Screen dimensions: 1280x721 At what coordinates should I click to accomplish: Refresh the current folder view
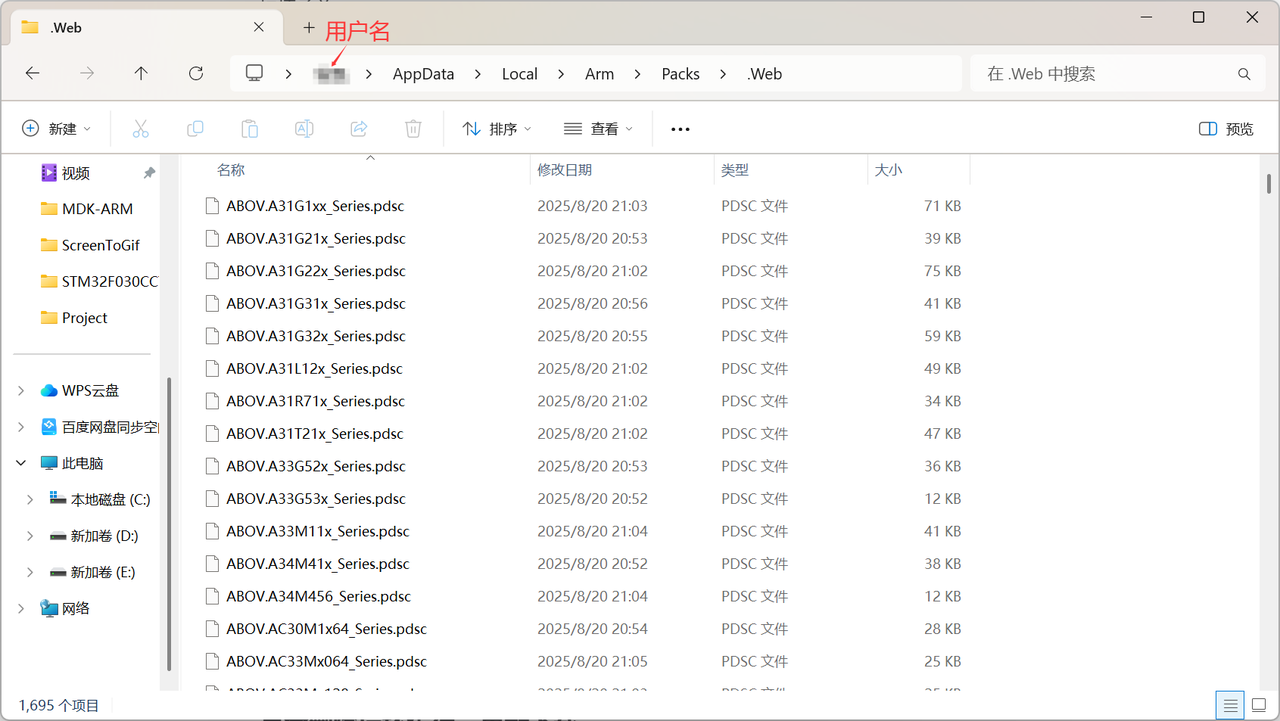[x=196, y=73]
